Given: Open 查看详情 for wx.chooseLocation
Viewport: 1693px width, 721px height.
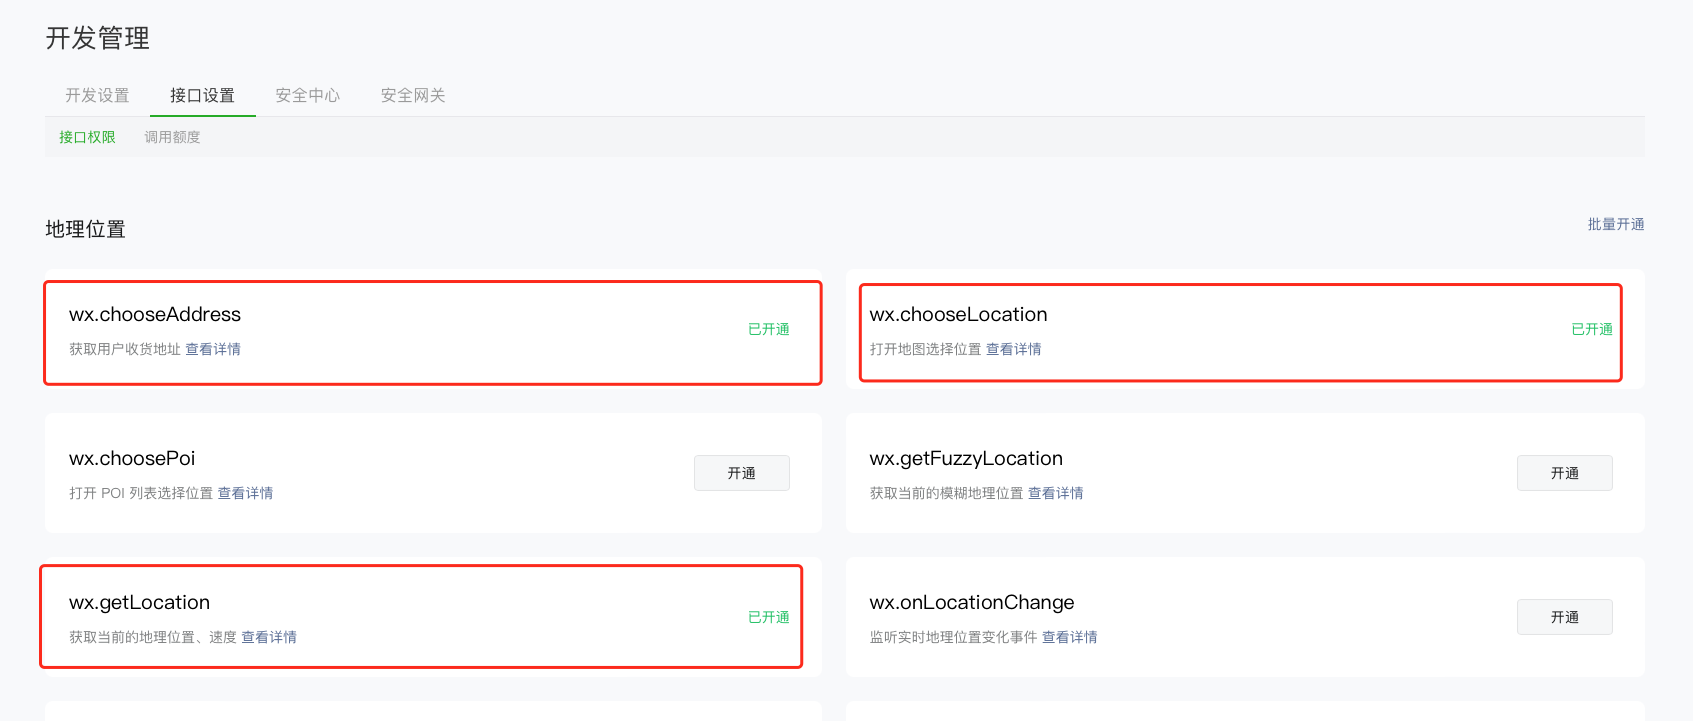Looking at the screenshot, I should point(1013,349).
